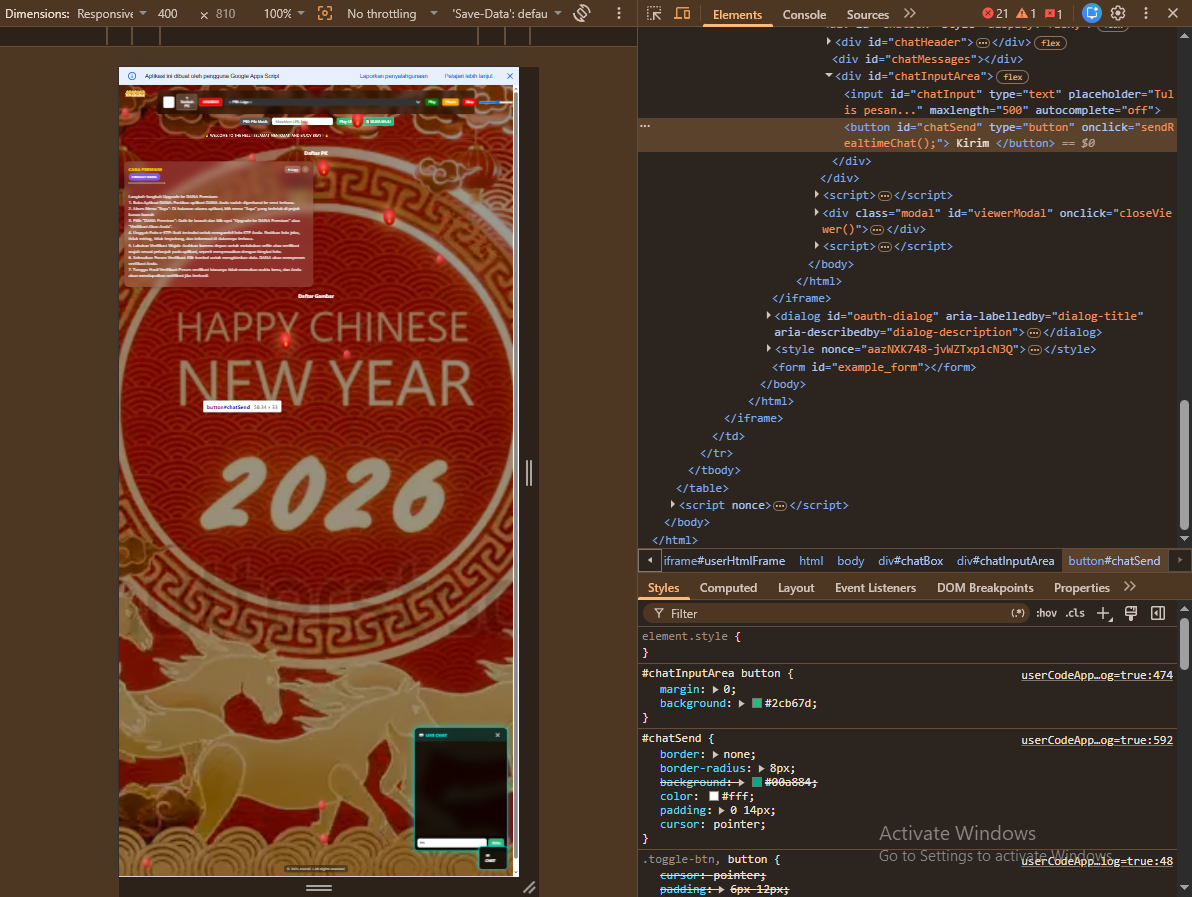
Task: Select body in the breadcrumb
Action: (850, 561)
